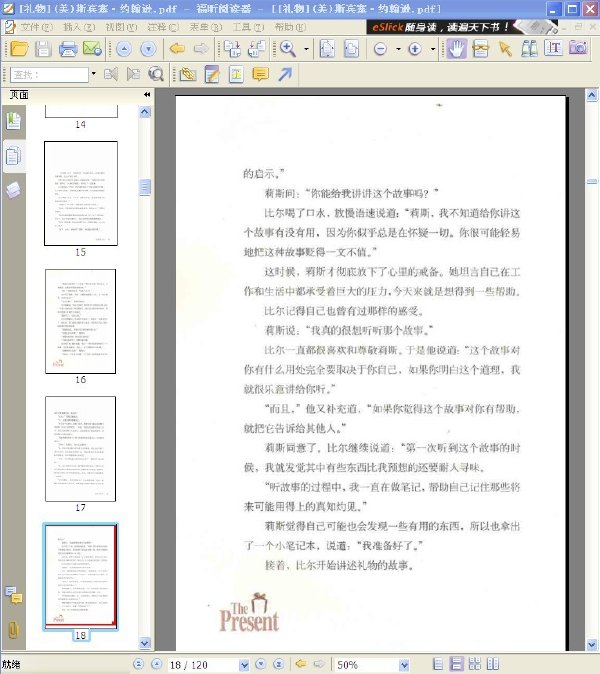Open the Zoom In plus button dropdown arrow
600x674 pixels.
pos(433,49)
